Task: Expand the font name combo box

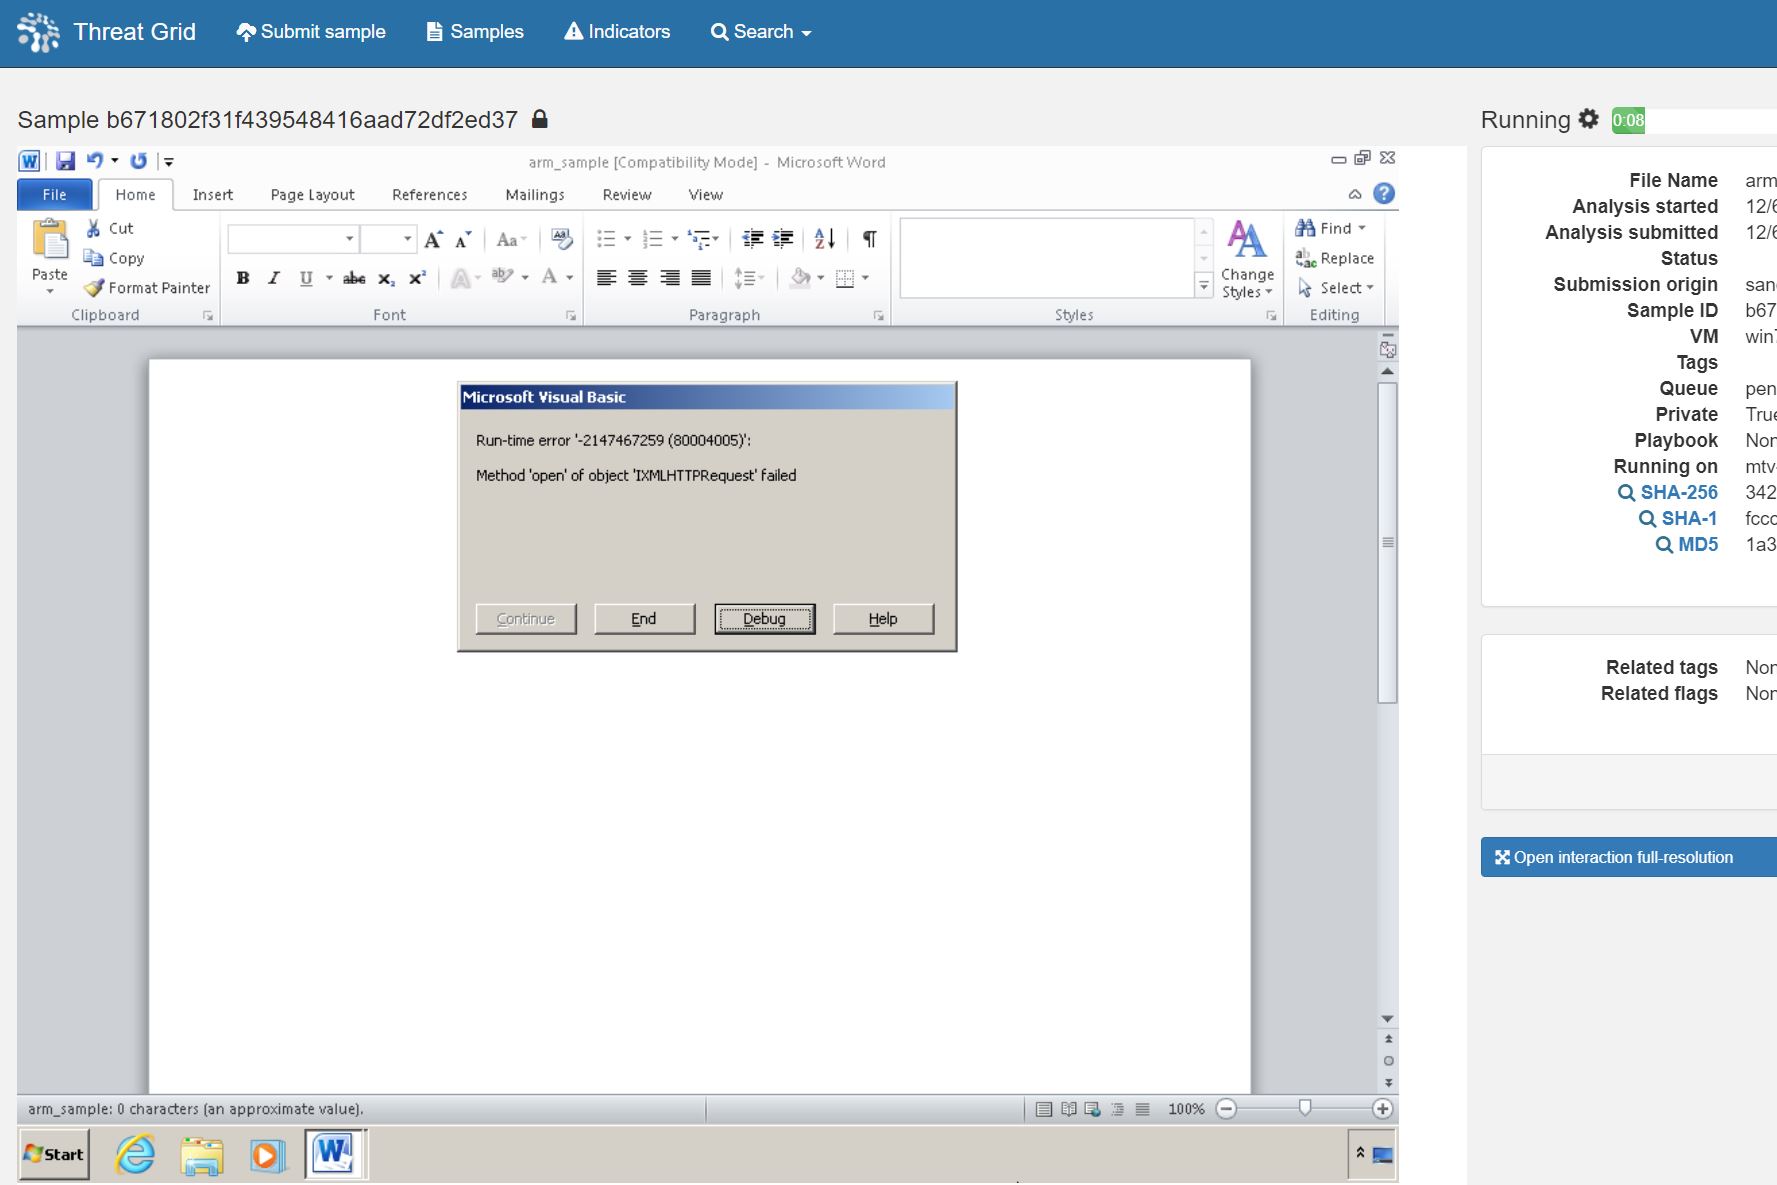Action: tap(349, 239)
